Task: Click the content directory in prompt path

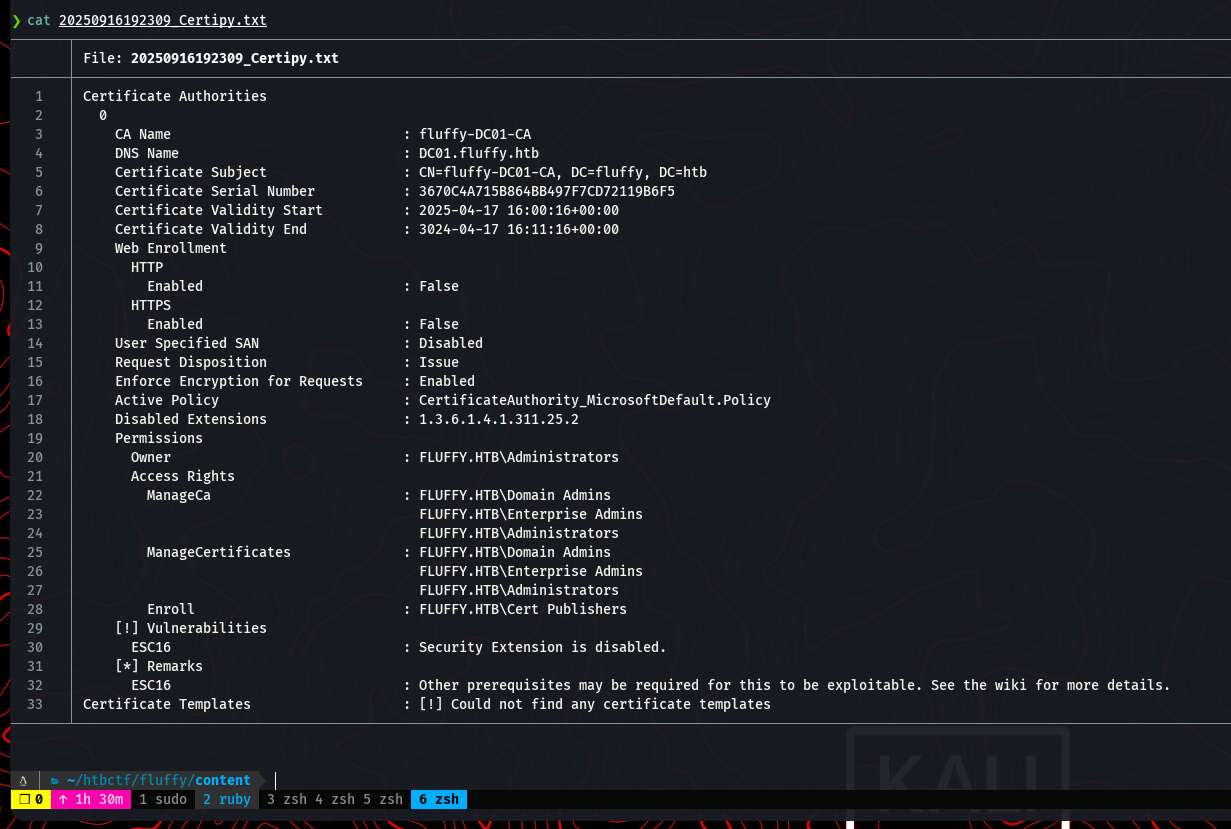Action: (x=223, y=780)
